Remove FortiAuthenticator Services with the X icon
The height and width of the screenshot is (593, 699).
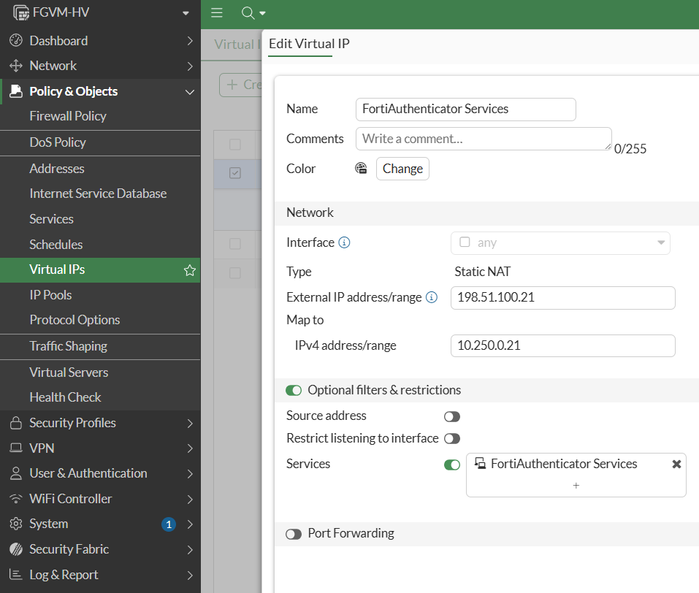point(676,464)
